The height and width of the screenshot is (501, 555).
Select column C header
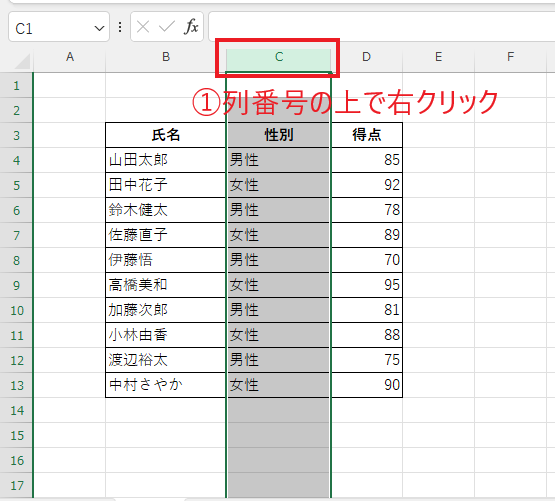[x=279, y=57]
